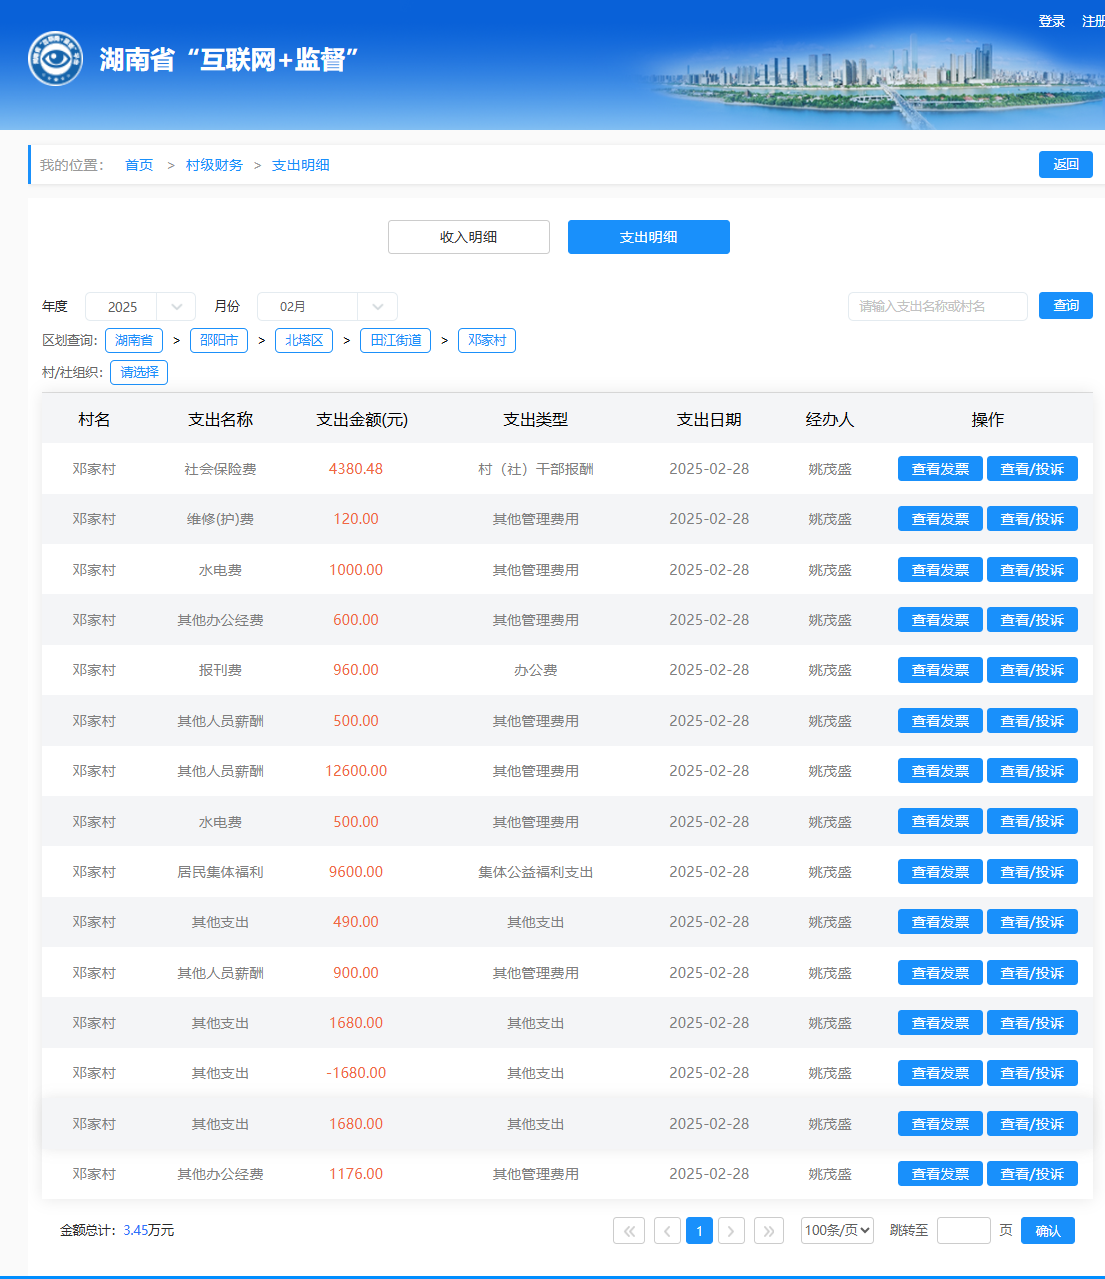1105x1279 pixels.
Task: Click the eye logo icon in header
Action: [55, 59]
